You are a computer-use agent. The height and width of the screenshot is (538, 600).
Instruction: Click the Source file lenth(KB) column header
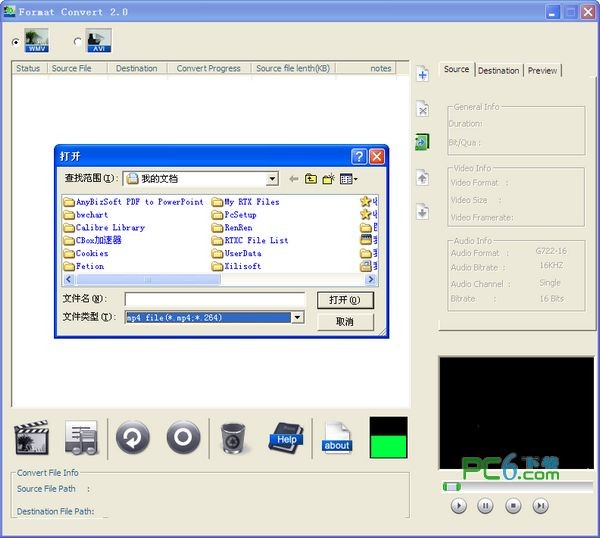pyautogui.click(x=293, y=68)
